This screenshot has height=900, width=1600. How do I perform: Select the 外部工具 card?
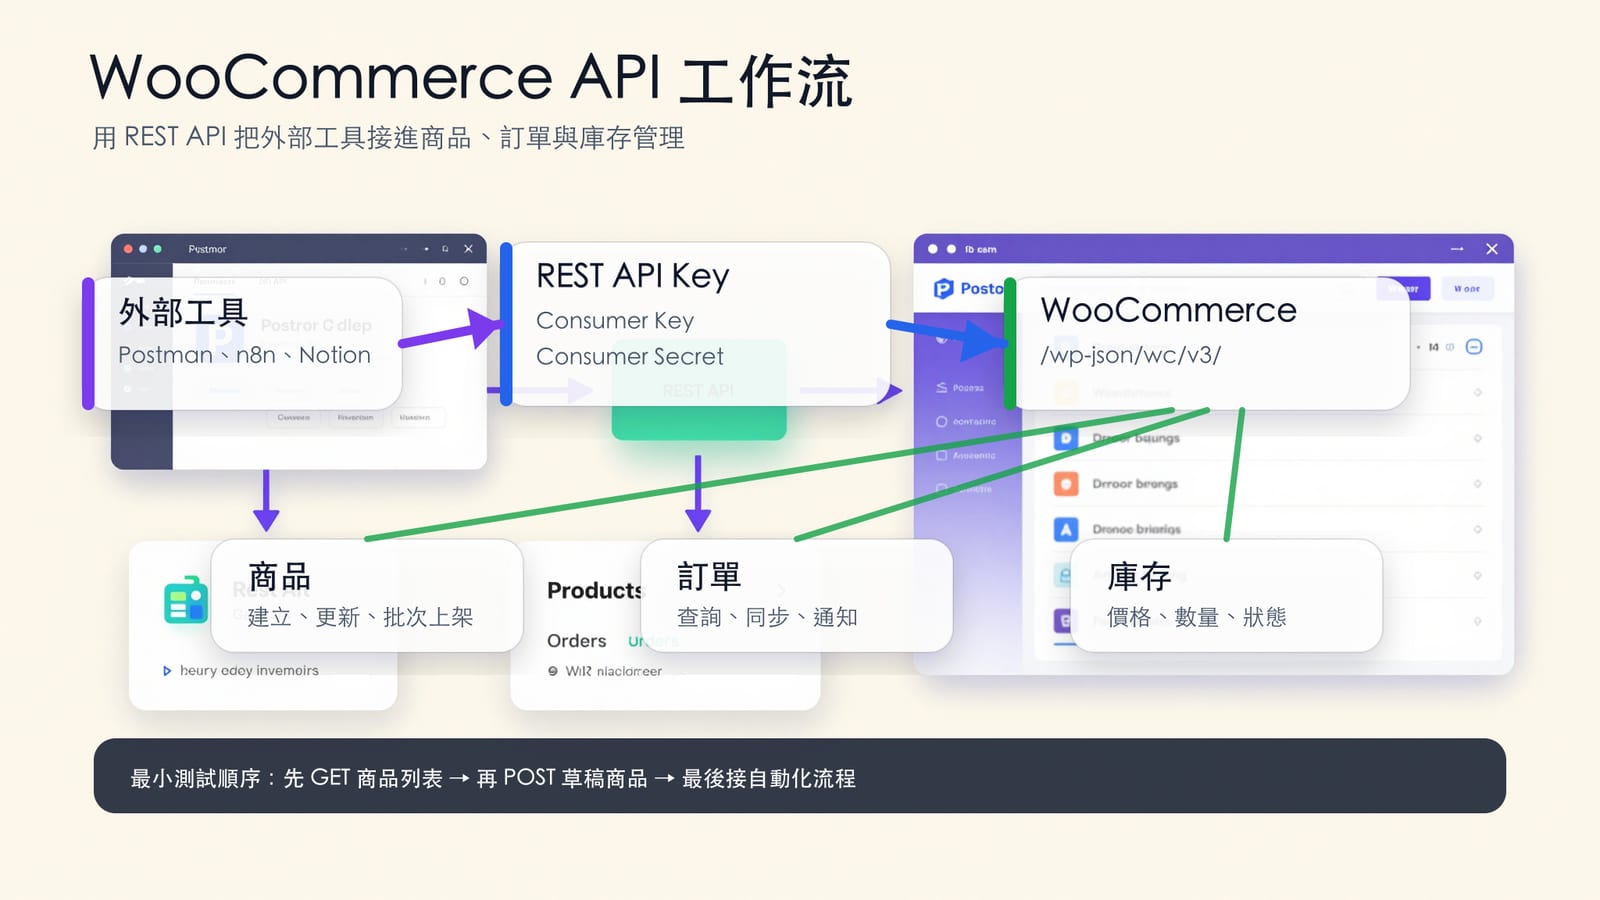243,344
